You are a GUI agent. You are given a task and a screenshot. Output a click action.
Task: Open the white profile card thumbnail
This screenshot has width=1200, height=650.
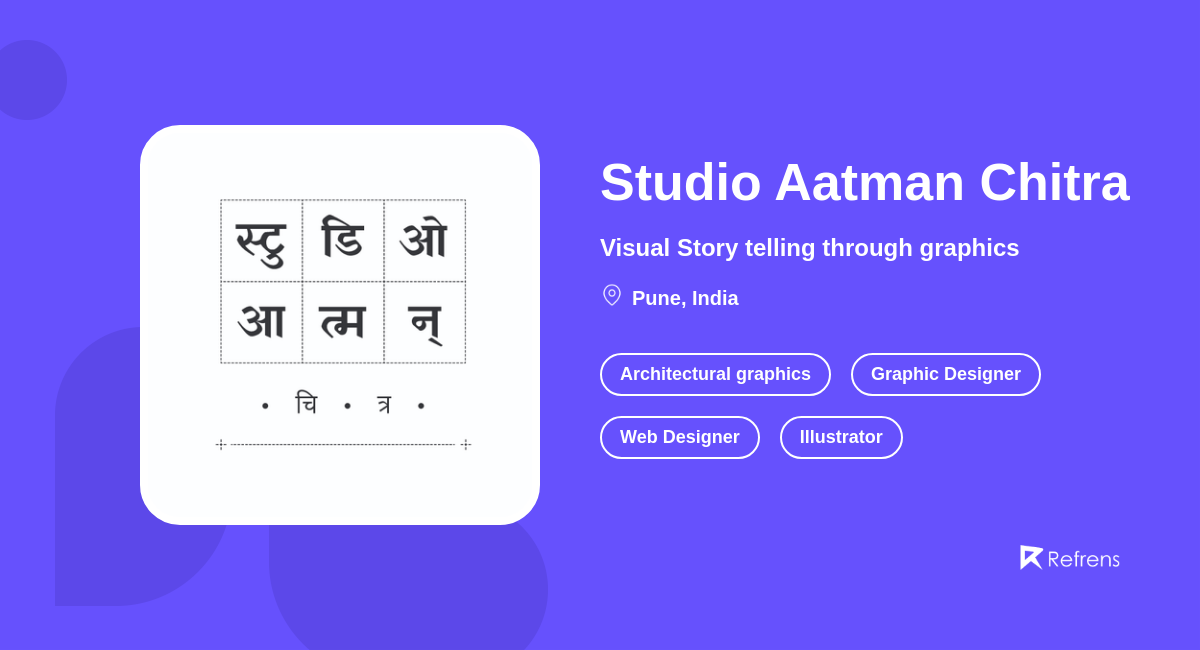pyautogui.click(x=340, y=325)
